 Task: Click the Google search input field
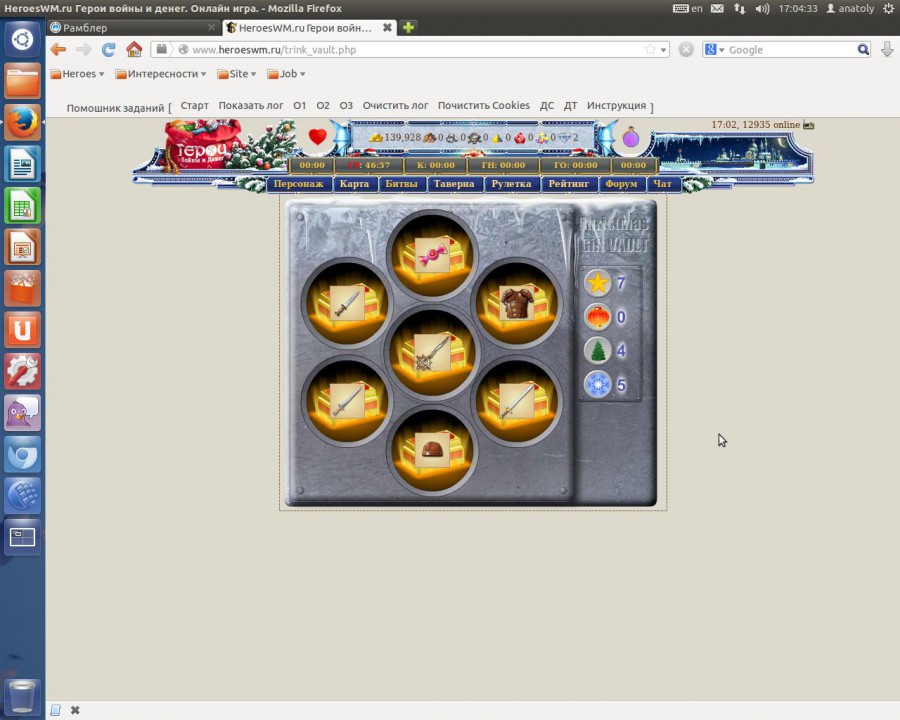(x=790, y=50)
